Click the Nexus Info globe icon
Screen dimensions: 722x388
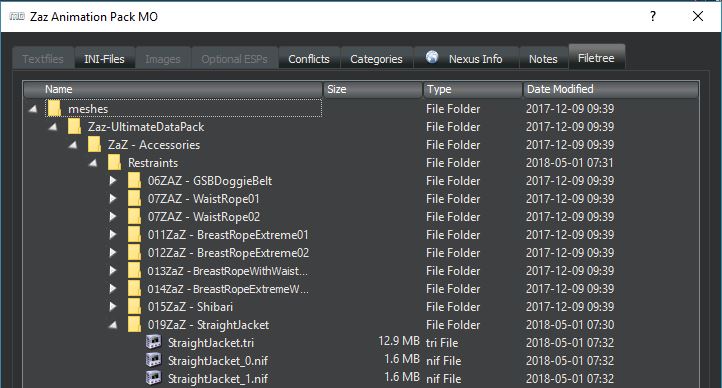(432, 57)
